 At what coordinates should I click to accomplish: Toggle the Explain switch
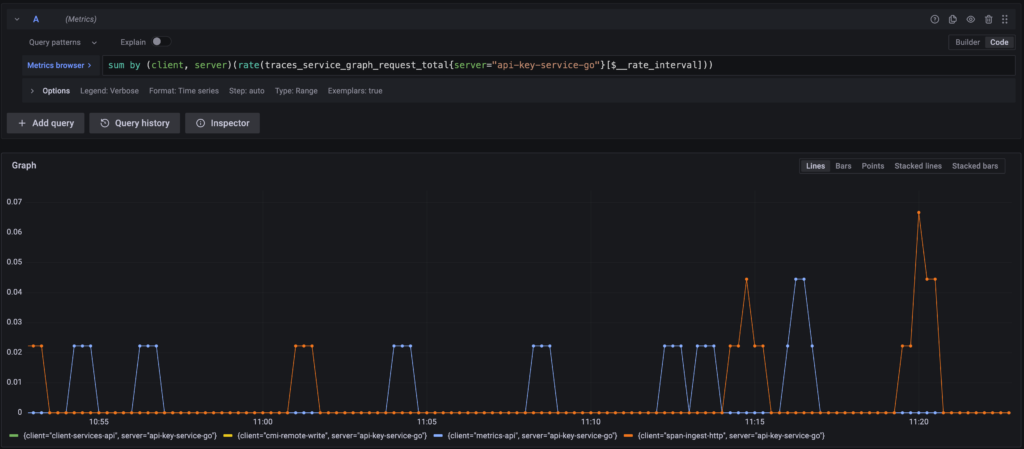pos(161,42)
